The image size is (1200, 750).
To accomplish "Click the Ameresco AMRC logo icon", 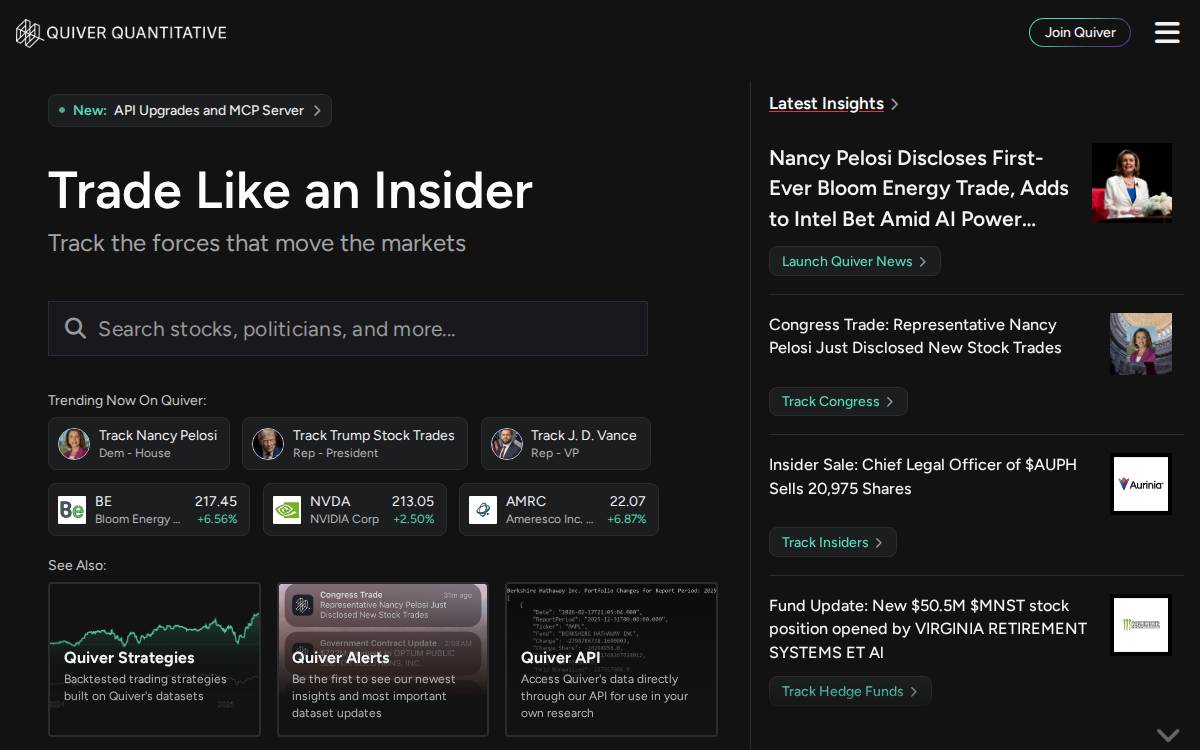I will (x=483, y=510).
